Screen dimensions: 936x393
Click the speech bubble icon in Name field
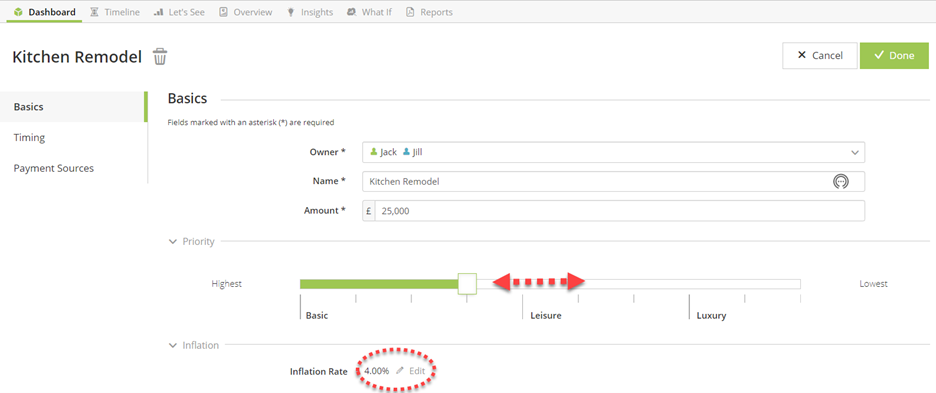click(840, 182)
